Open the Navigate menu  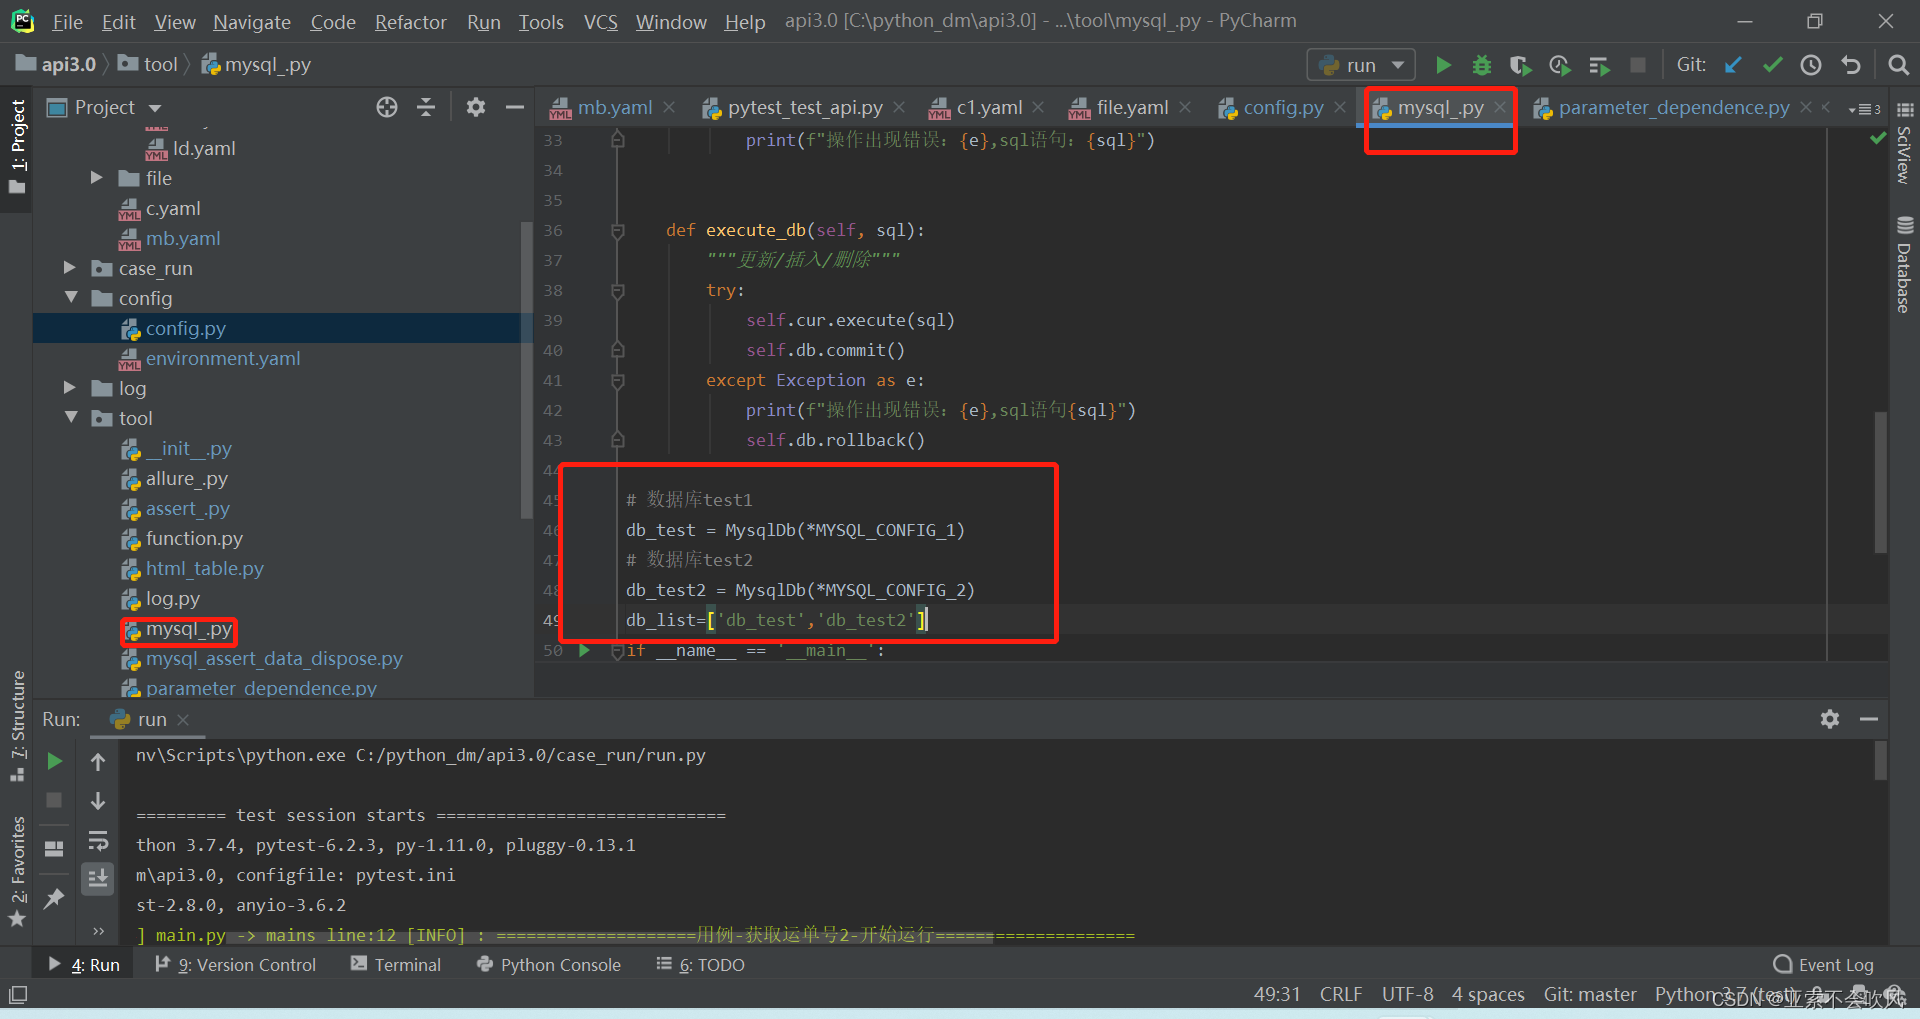pos(252,21)
